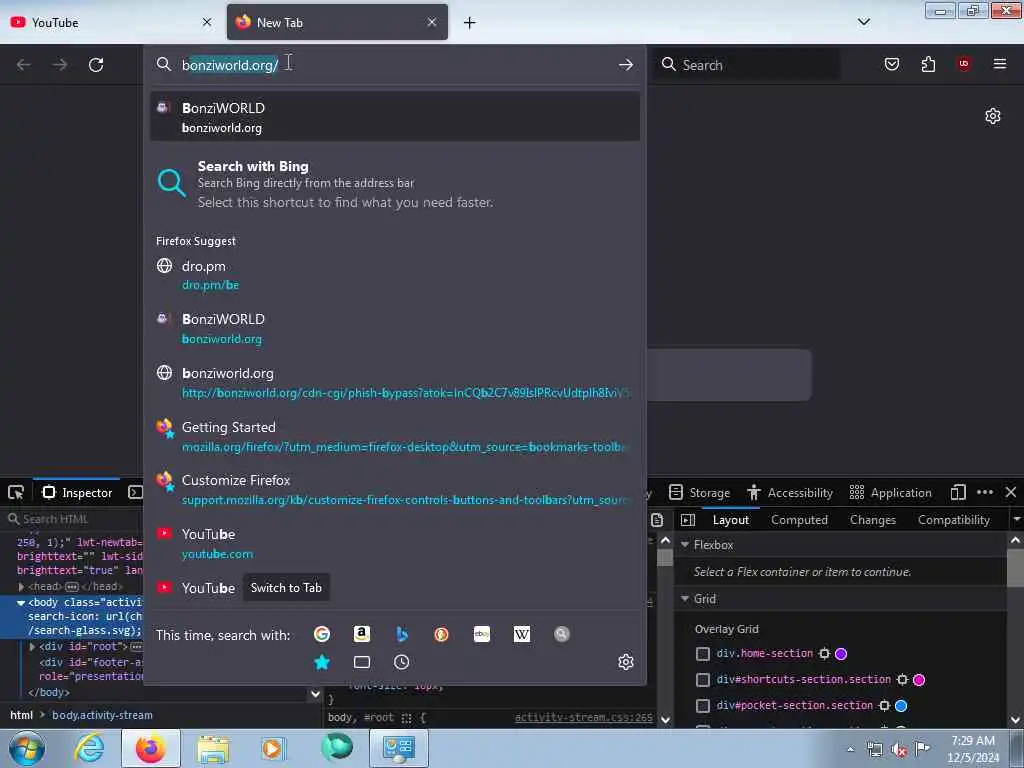Open the top BonziWORLD autocomplete result
The image size is (1024, 768).
coord(395,117)
